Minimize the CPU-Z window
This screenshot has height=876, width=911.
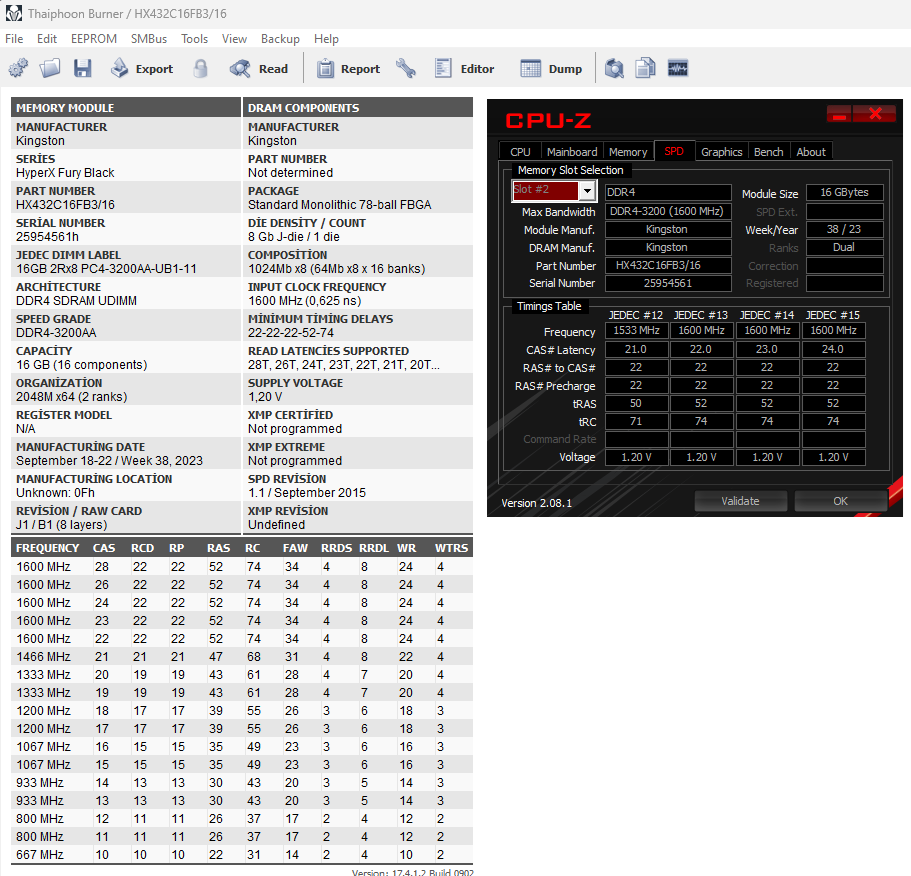[x=839, y=114]
